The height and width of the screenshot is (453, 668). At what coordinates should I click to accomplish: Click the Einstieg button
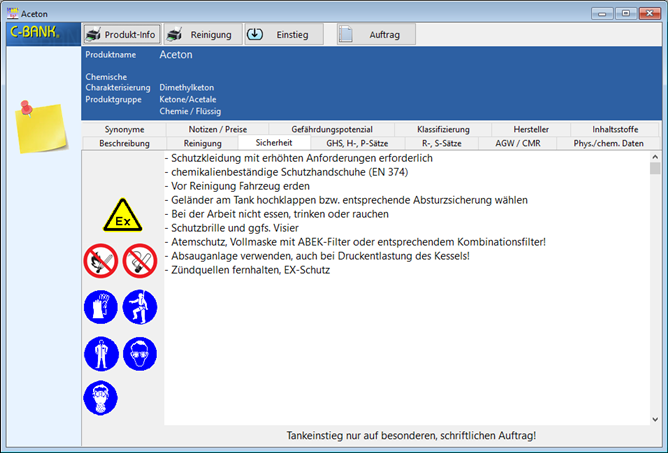click(284, 34)
